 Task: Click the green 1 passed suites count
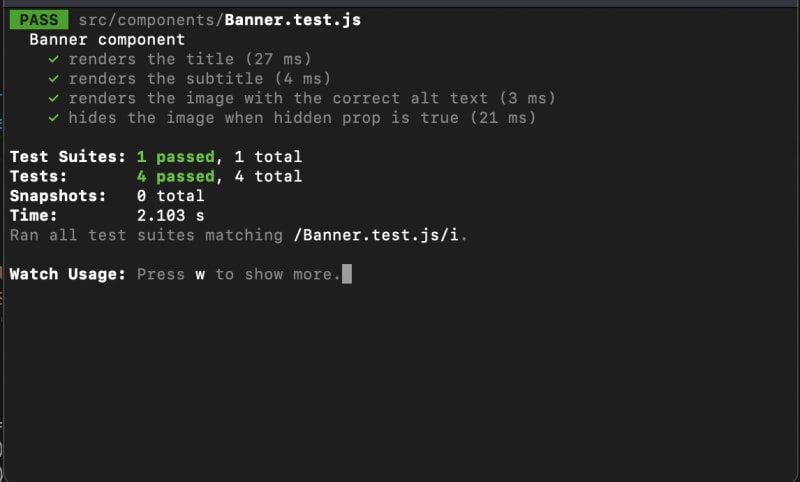tap(175, 157)
